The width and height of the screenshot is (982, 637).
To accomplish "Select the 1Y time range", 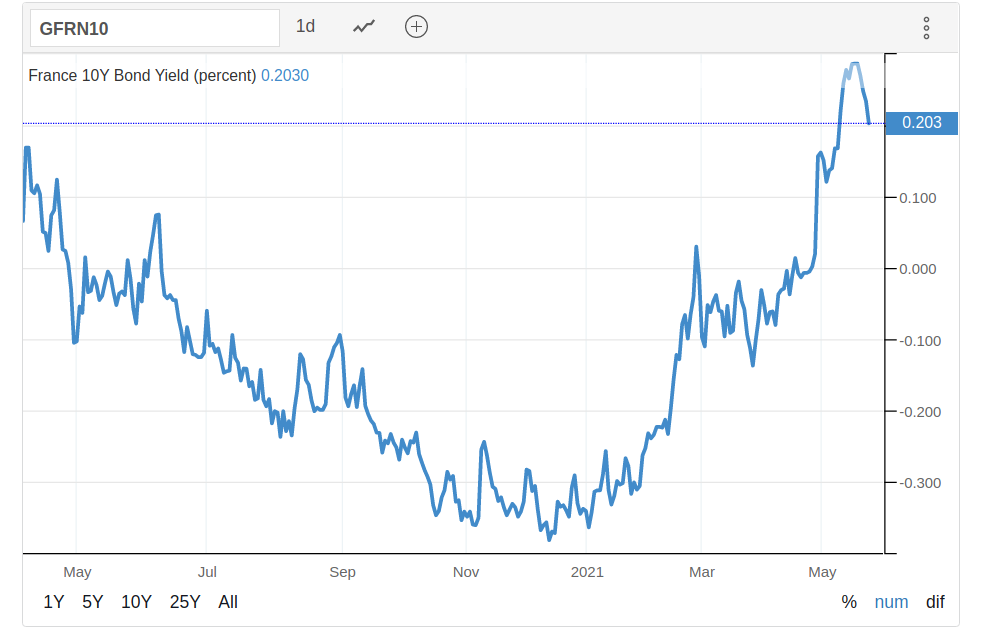I will point(54,602).
